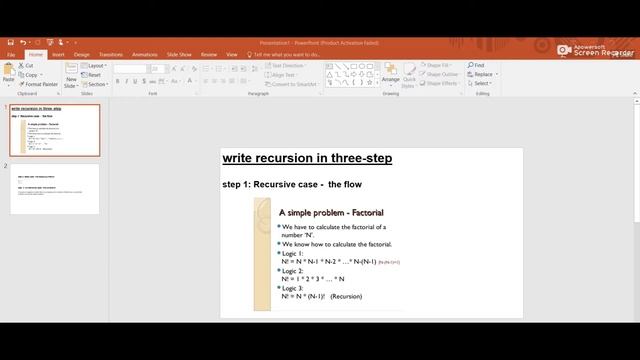Click the Redo button in Quick Access Toolbar
This screenshot has width=640, height=360.
point(38,42)
